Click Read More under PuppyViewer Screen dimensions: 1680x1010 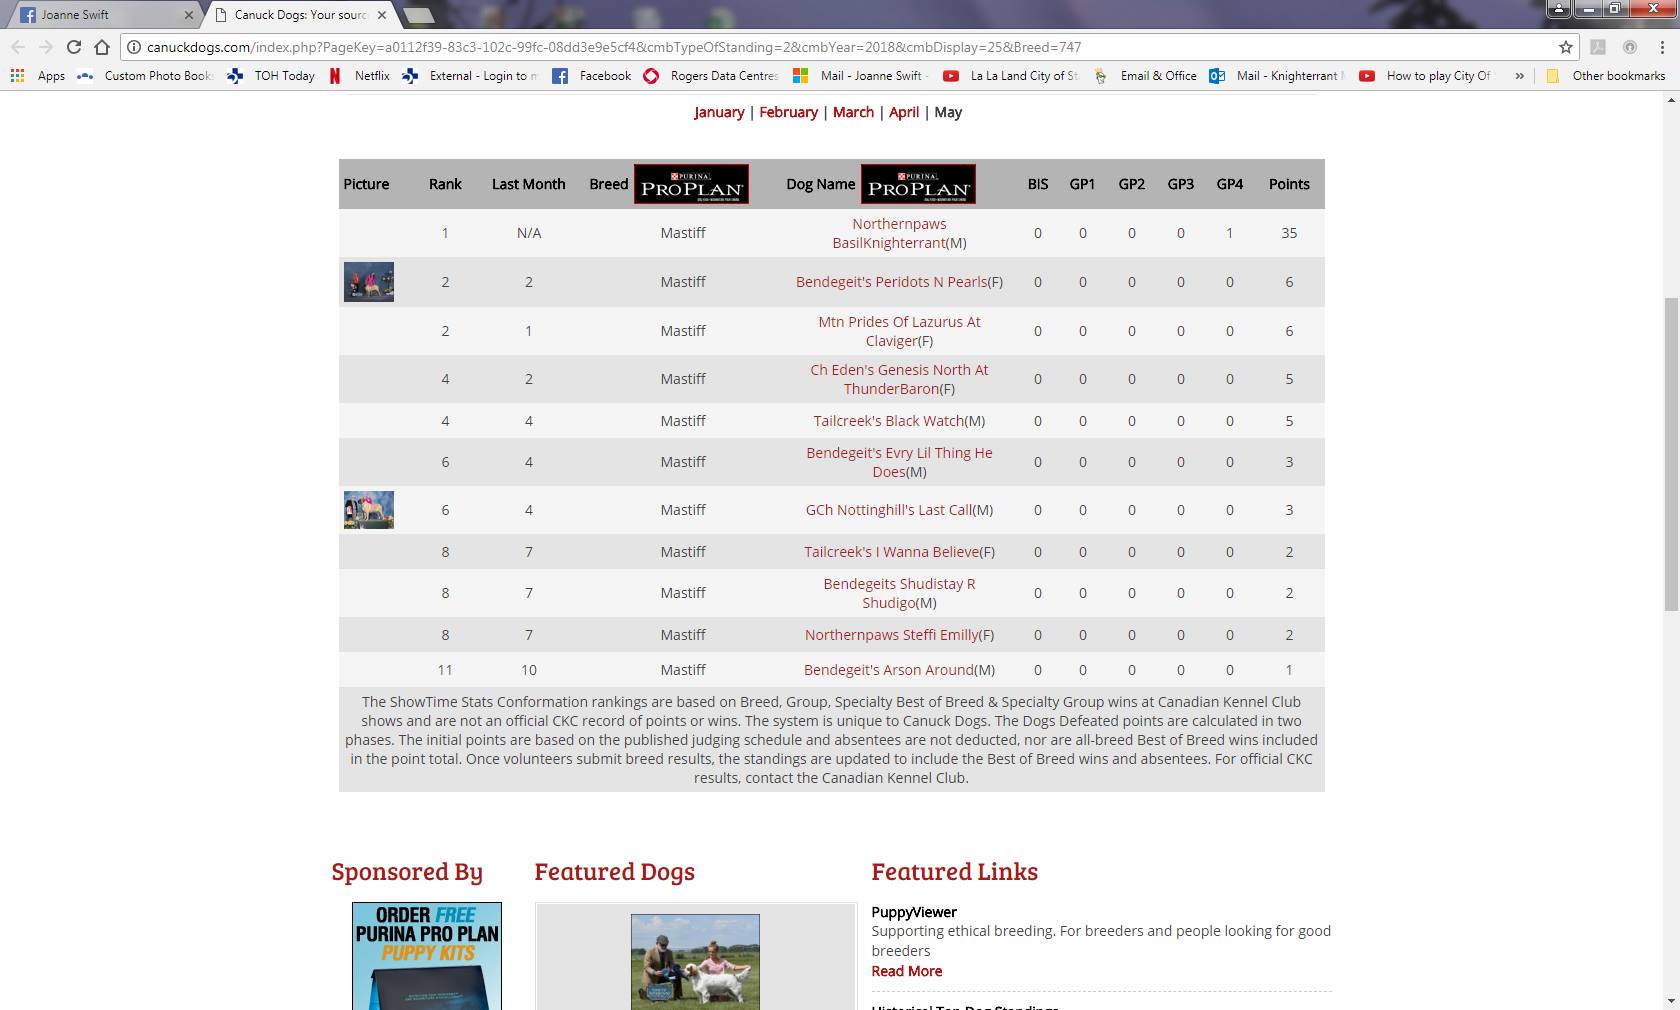tap(906, 971)
